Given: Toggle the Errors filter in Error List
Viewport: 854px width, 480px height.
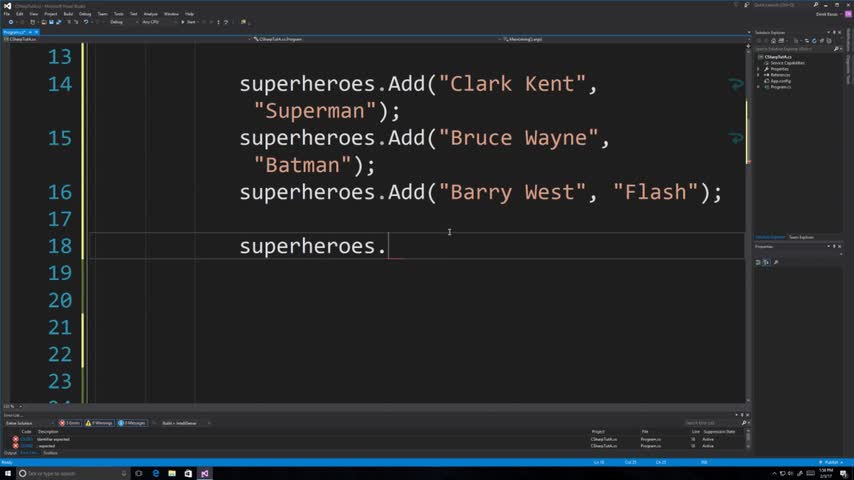Looking at the screenshot, I should tap(70, 423).
